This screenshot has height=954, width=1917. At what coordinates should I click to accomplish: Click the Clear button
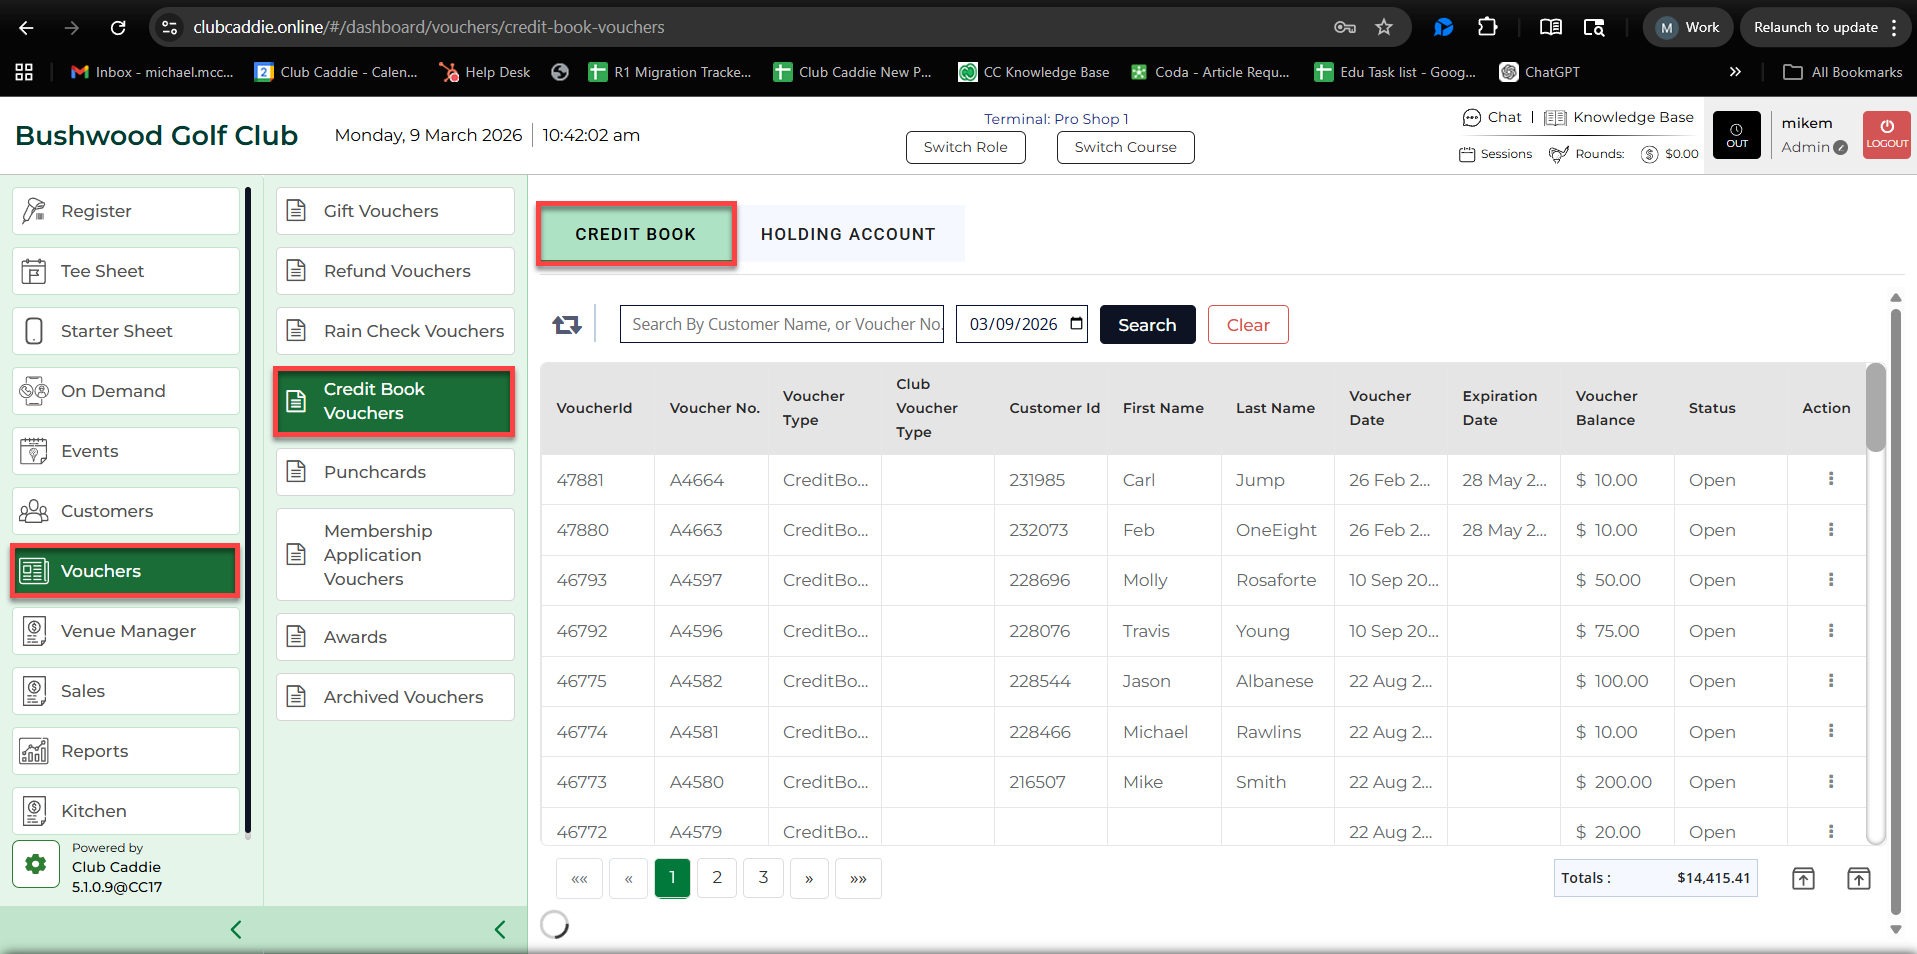(1247, 325)
